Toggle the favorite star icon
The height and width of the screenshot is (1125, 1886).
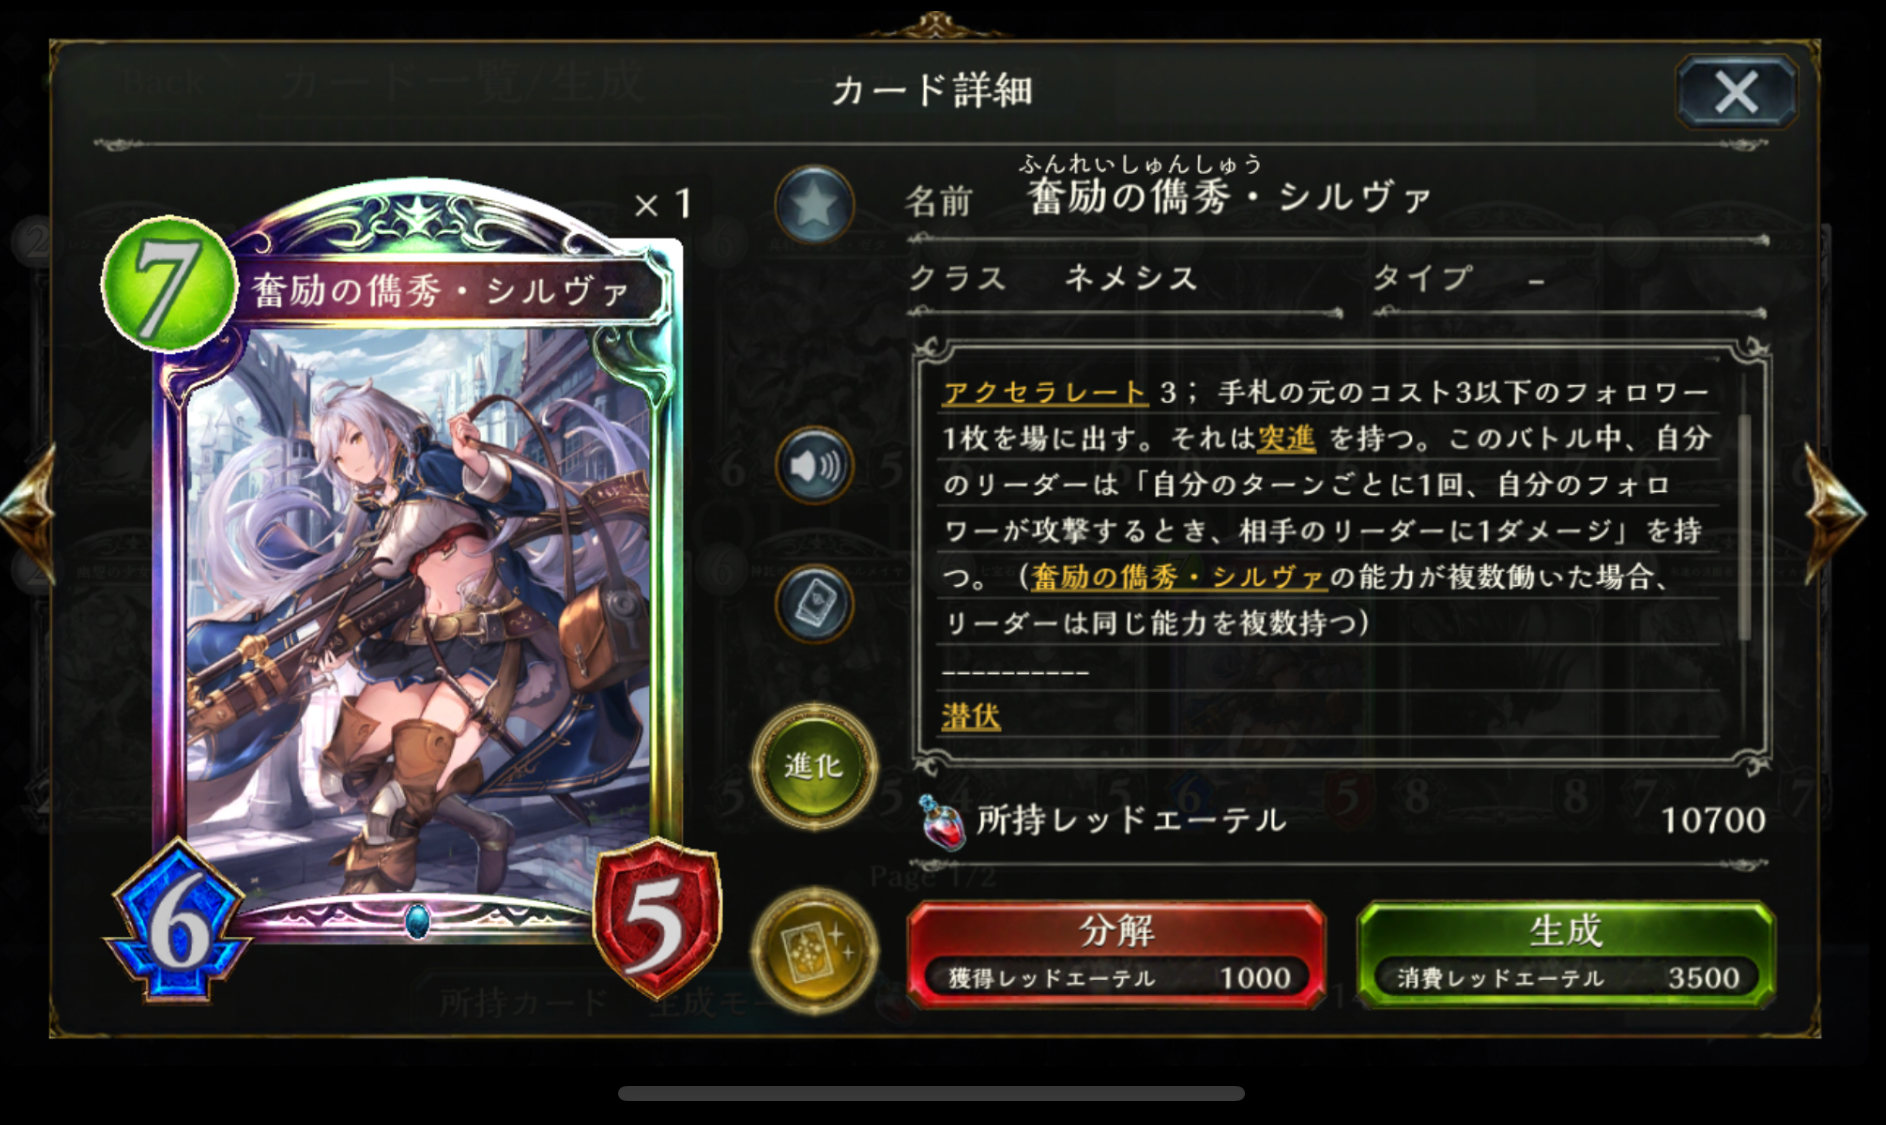tap(814, 204)
